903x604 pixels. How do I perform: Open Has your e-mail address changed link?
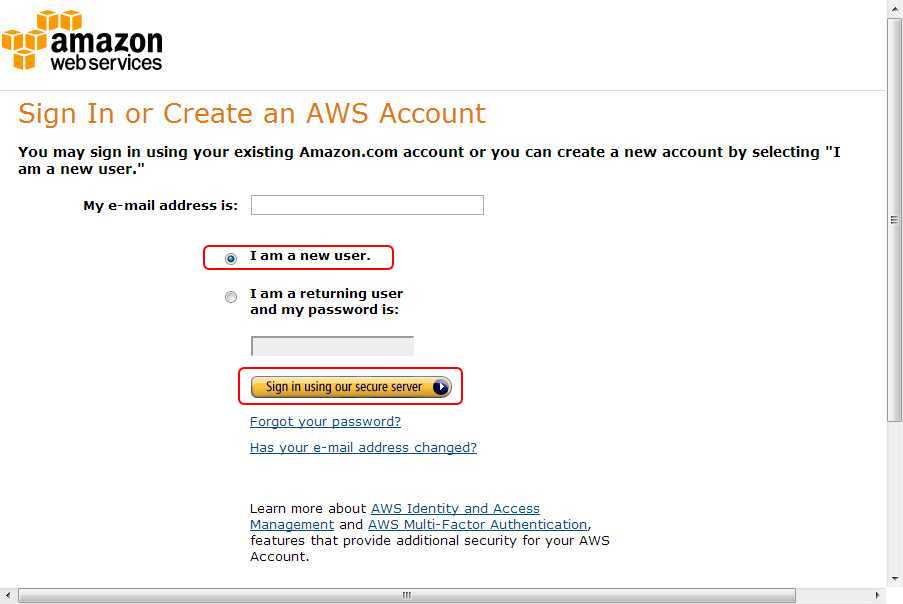pyautogui.click(x=363, y=447)
